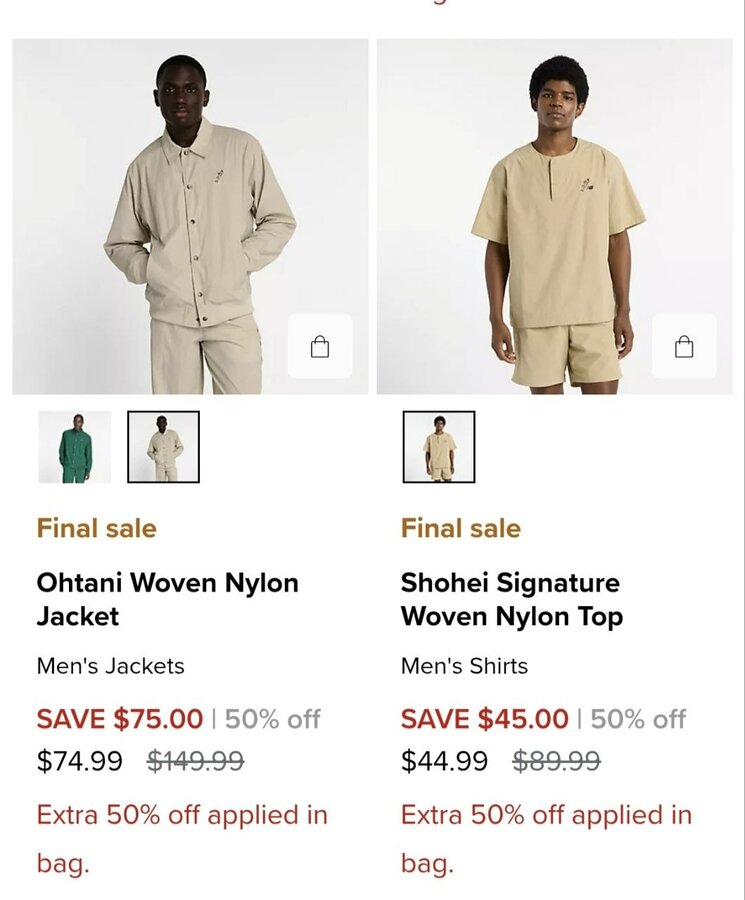
Task: Click the Final sale label above jacket
Action: (x=96, y=528)
